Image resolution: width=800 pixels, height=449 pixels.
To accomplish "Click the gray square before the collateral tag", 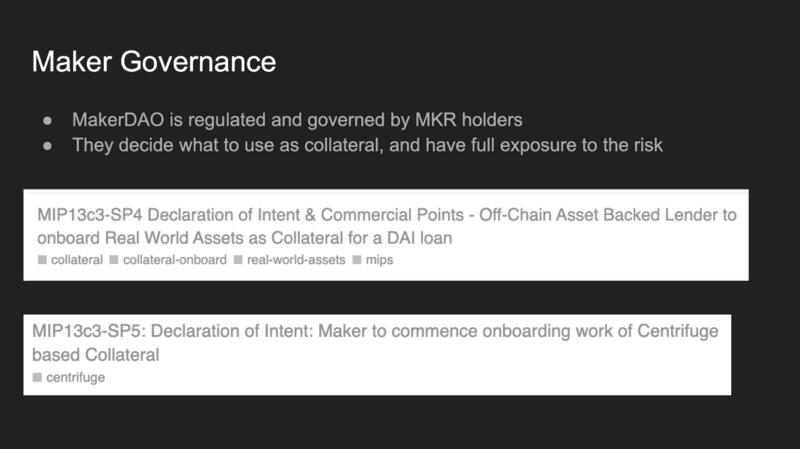I will pos(42,260).
